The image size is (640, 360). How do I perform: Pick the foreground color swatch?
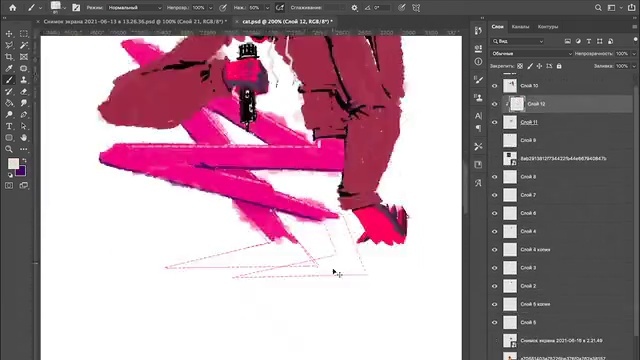point(13,164)
